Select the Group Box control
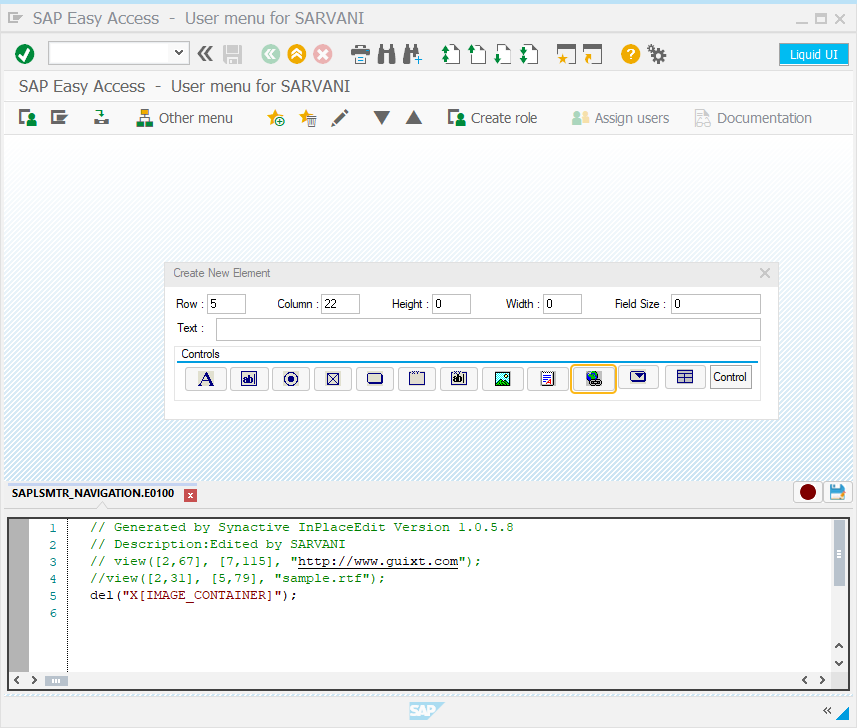 click(x=417, y=378)
